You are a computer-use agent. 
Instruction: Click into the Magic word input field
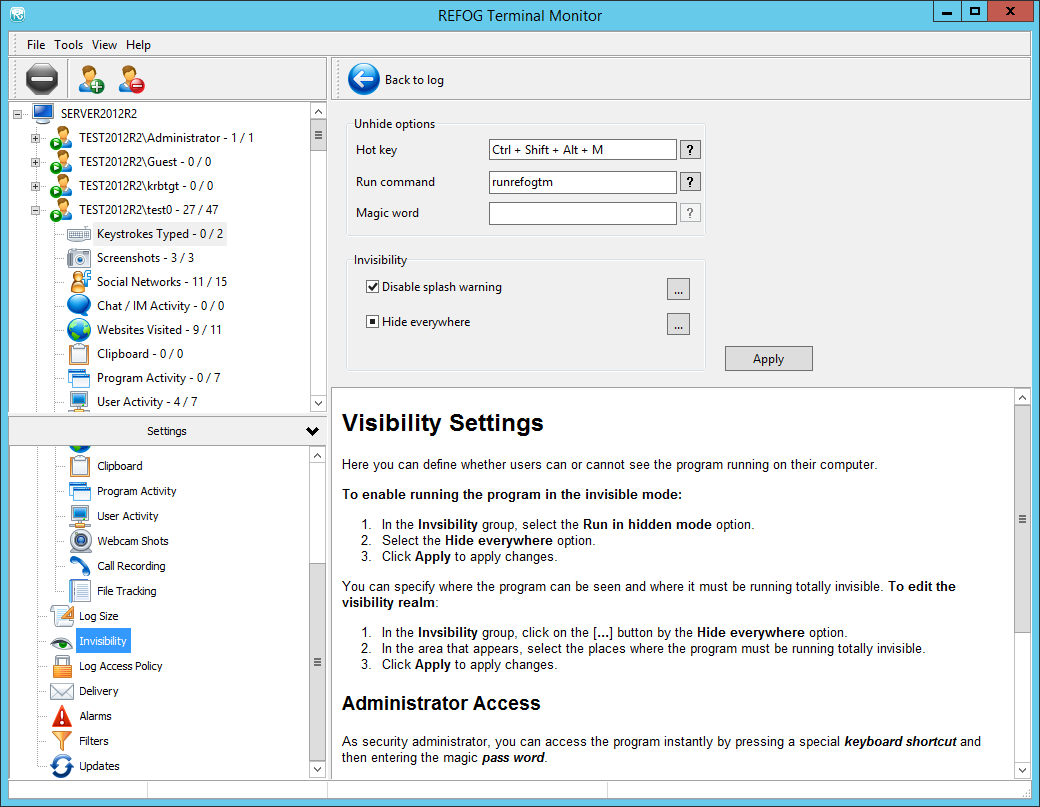pyautogui.click(x=582, y=213)
